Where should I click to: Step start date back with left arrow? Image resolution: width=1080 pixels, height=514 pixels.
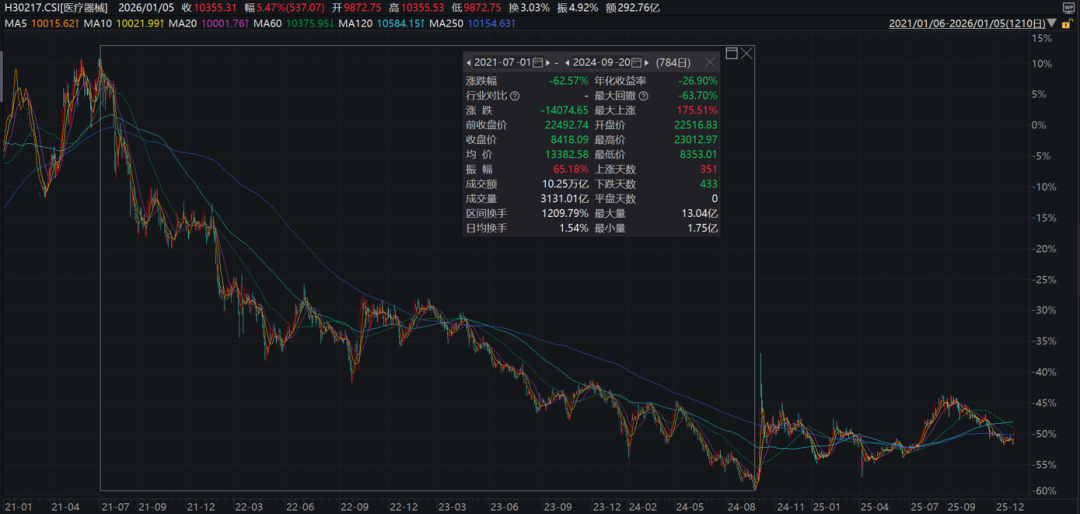(469, 62)
